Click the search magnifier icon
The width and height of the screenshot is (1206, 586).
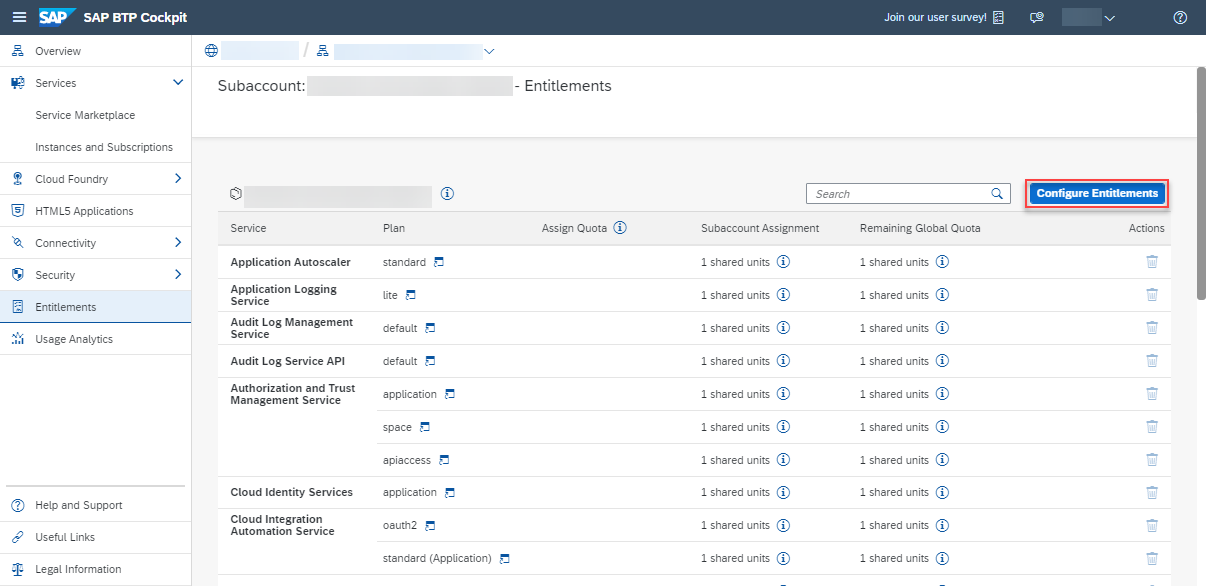[x=997, y=194]
